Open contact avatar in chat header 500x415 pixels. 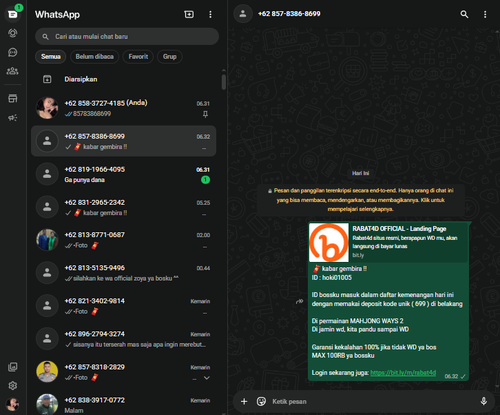[x=243, y=14]
